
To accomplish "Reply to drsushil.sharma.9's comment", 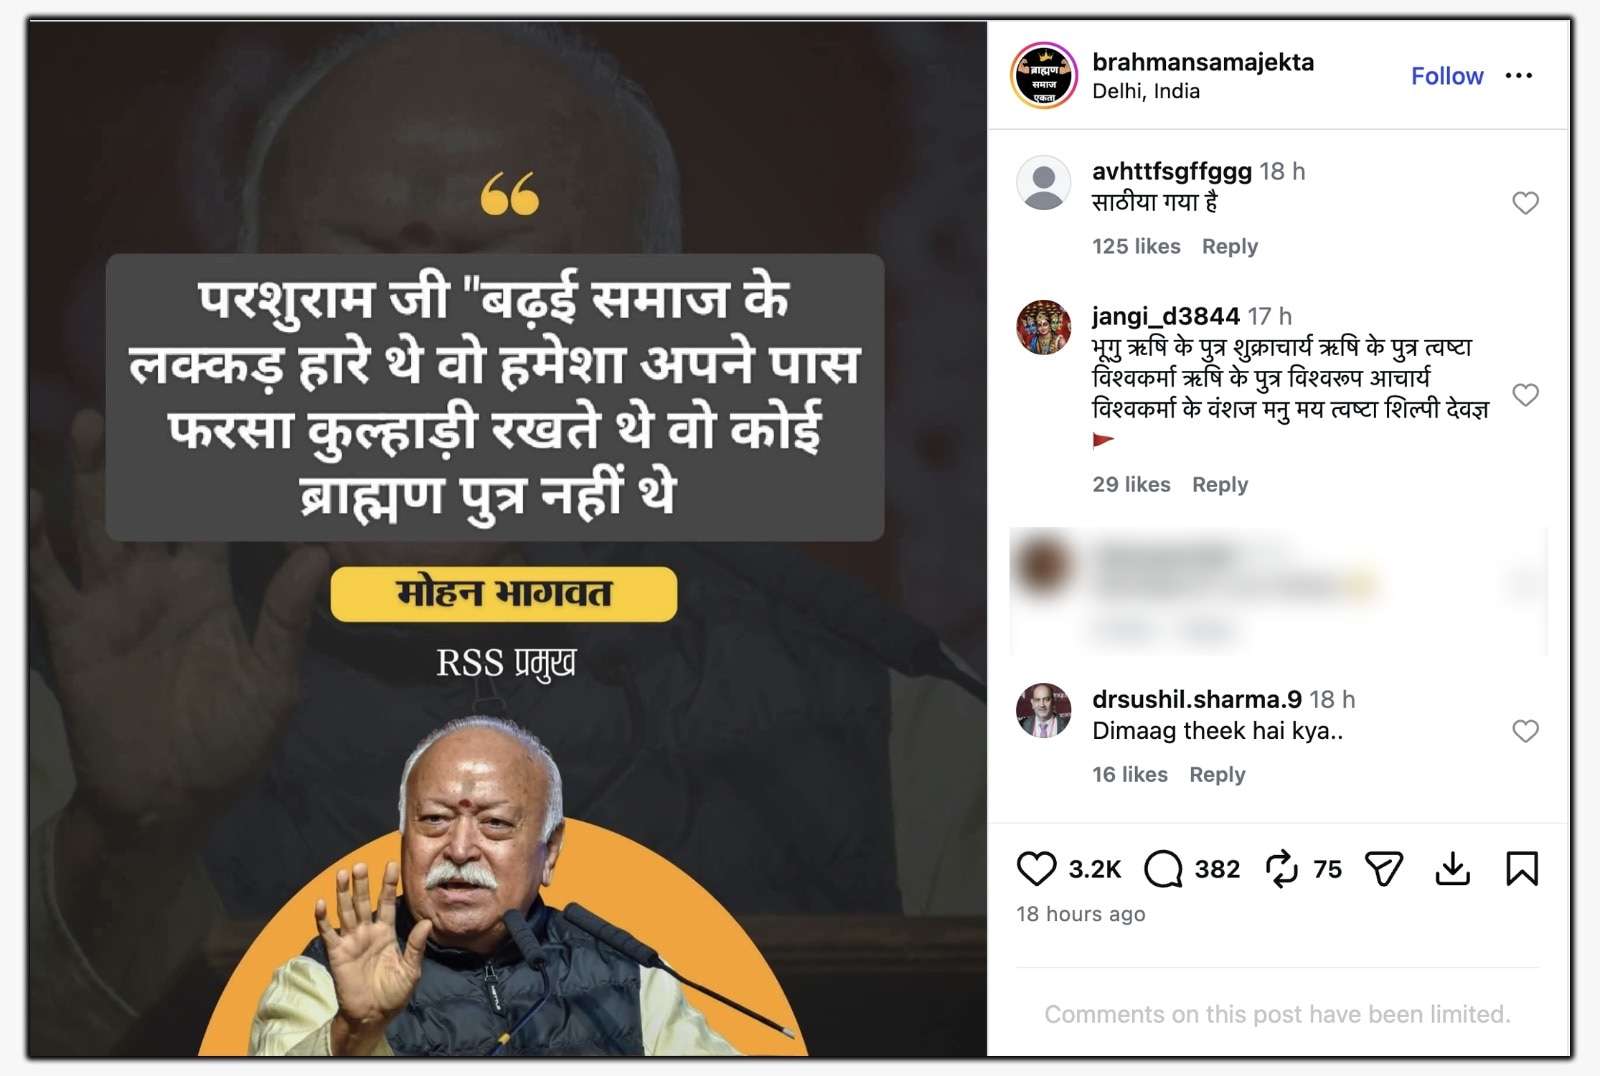I will 1217,774.
